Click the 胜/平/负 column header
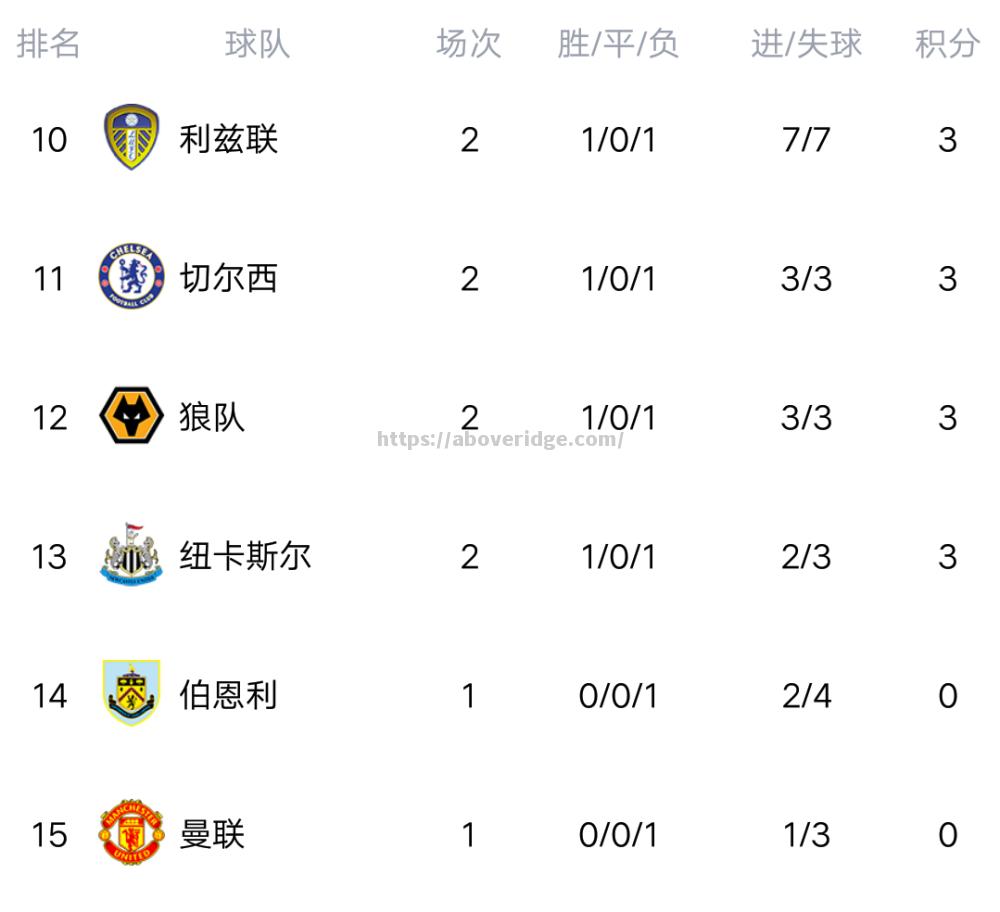 (x=617, y=44)
